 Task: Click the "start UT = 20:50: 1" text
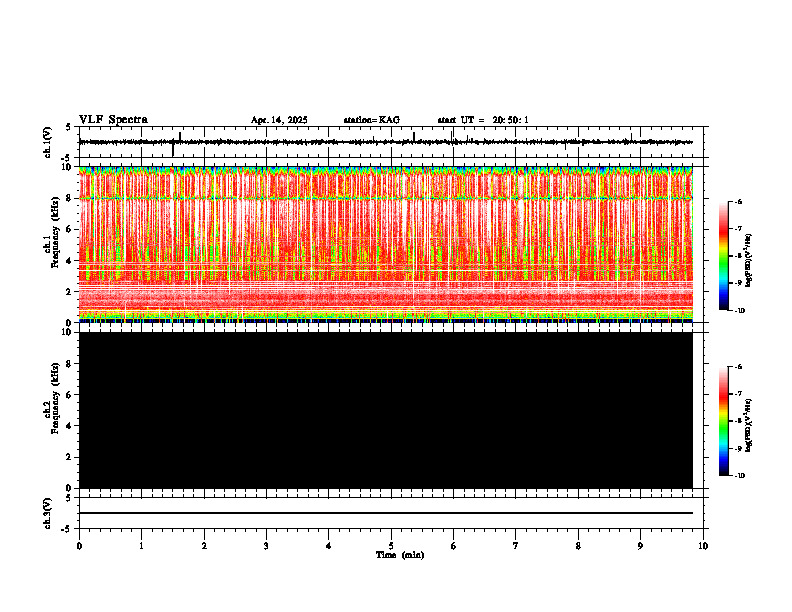coord(483,120)
